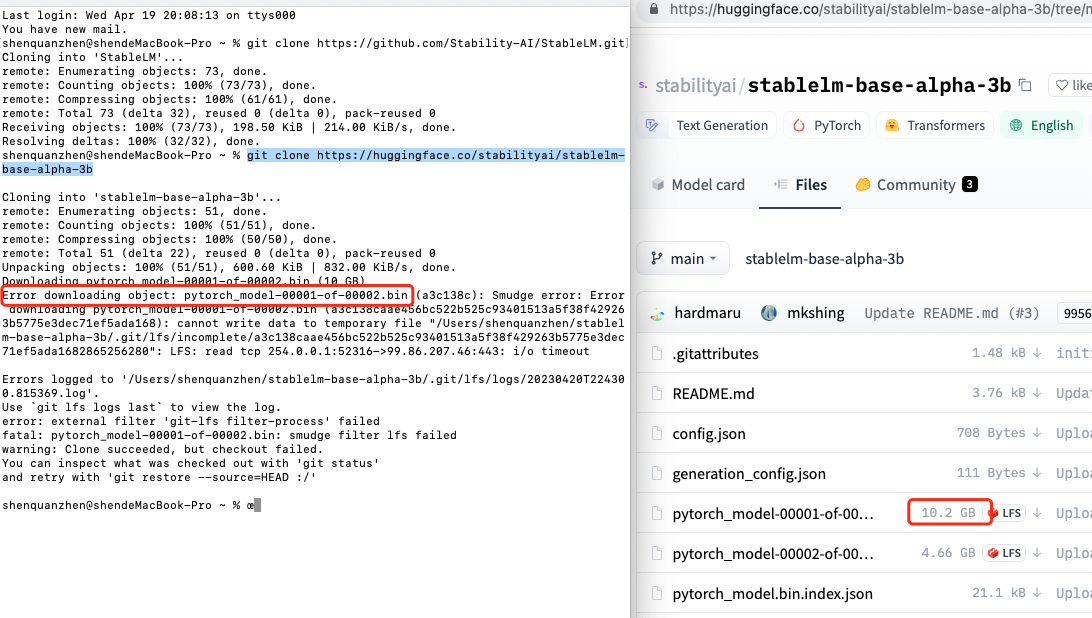1092x618 pixels.
Task: Click the PyTorch flame icon
Action: tap(799, 125)
